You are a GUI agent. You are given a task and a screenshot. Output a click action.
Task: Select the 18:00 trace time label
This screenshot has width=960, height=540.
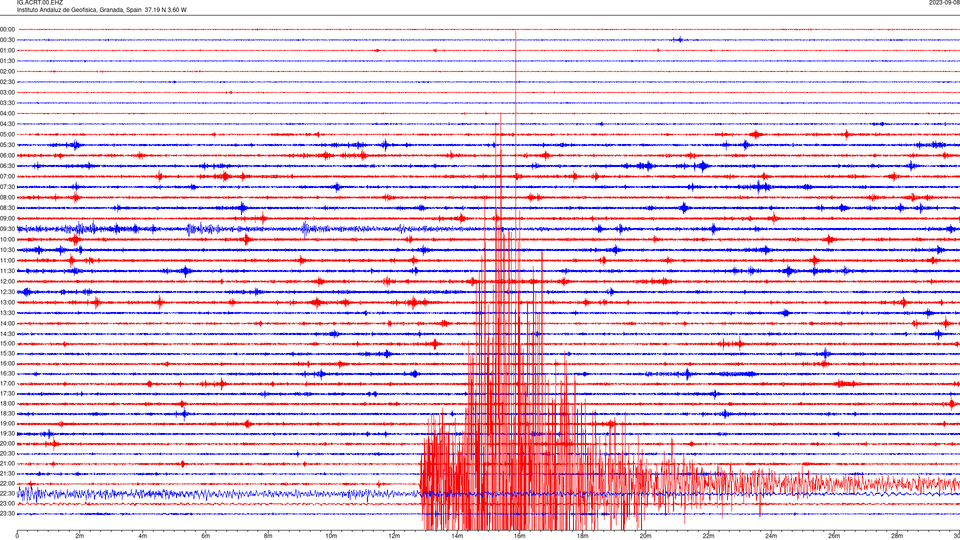coord(7,404)
